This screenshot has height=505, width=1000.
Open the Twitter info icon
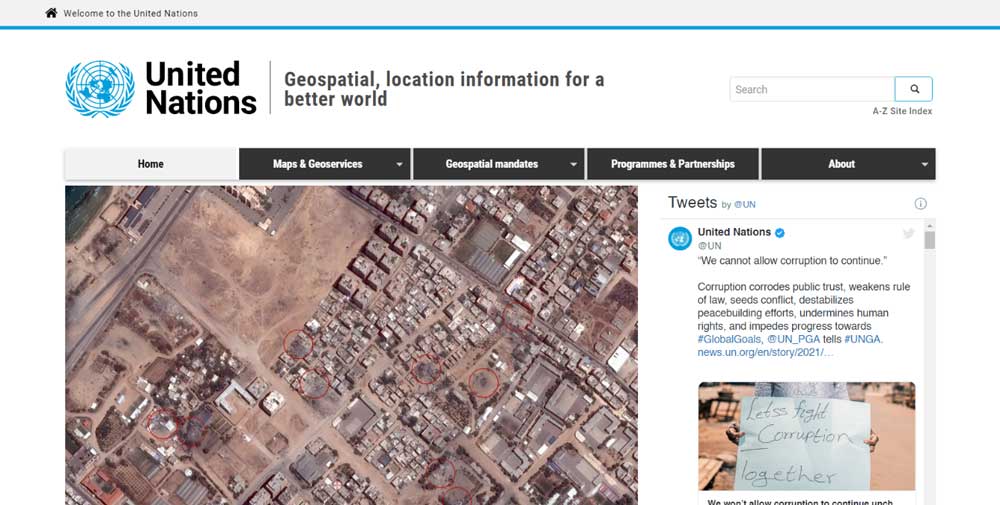point(920,204)
